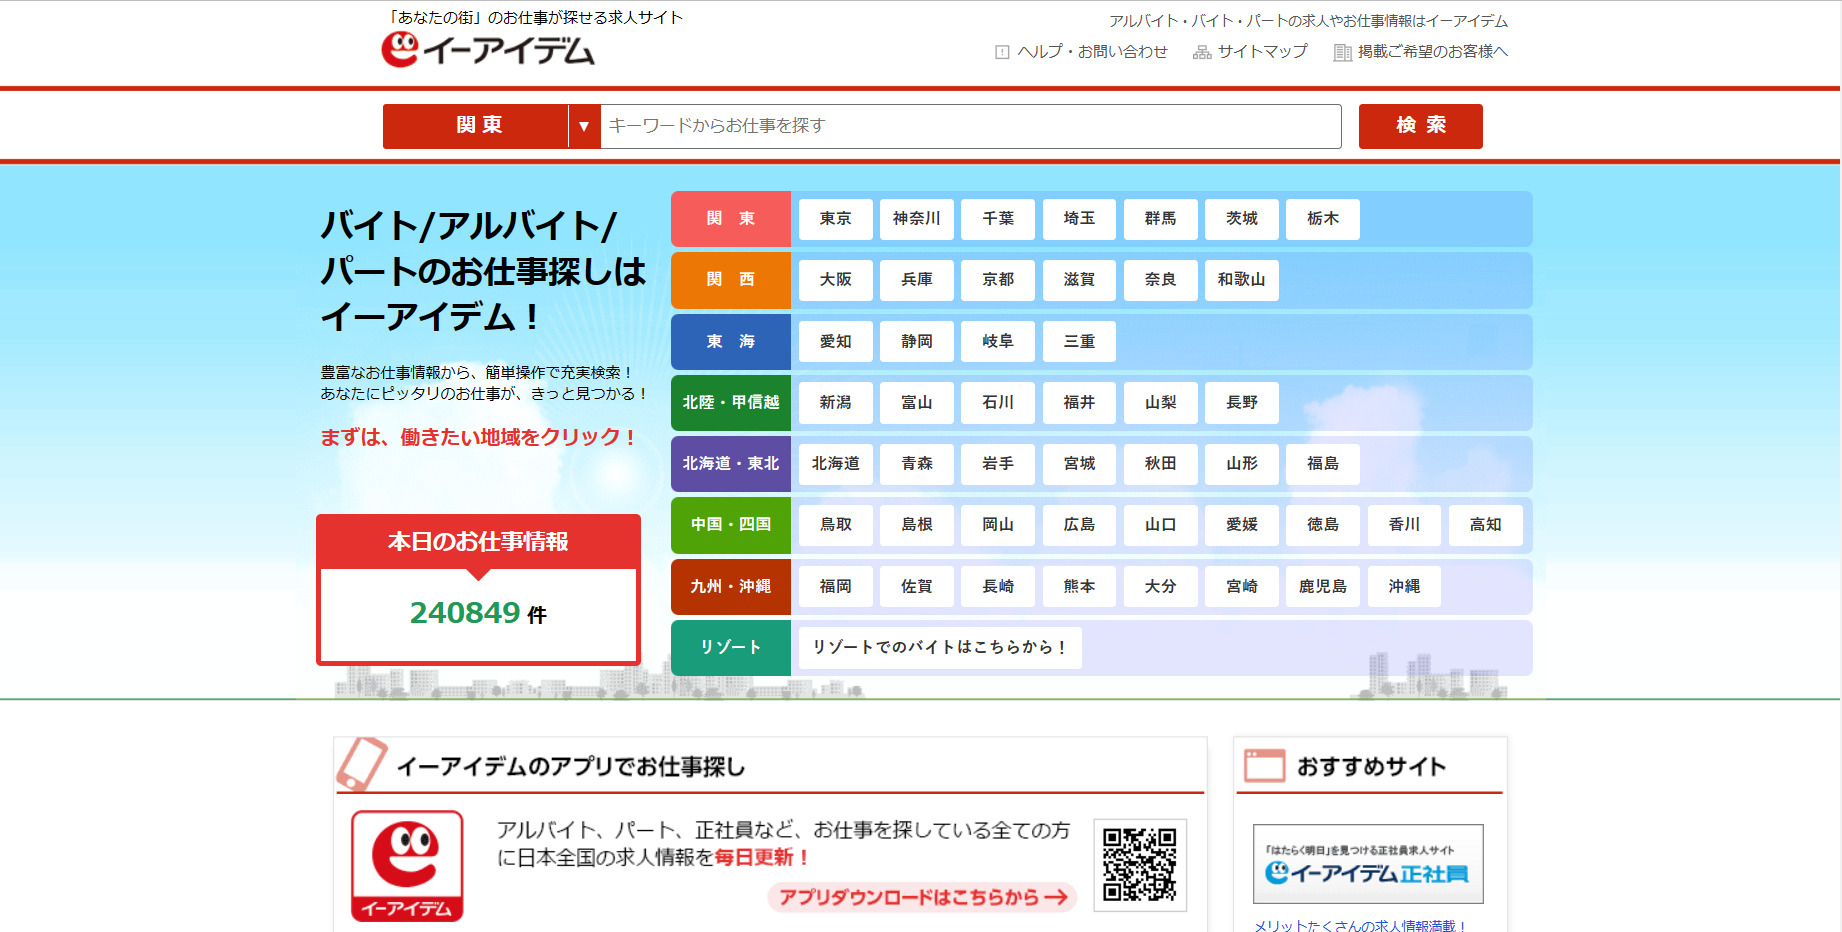This screenshot has height=932, width=1842.
Task: Choose 広島 prefecture
Action: pos(1079,525)
